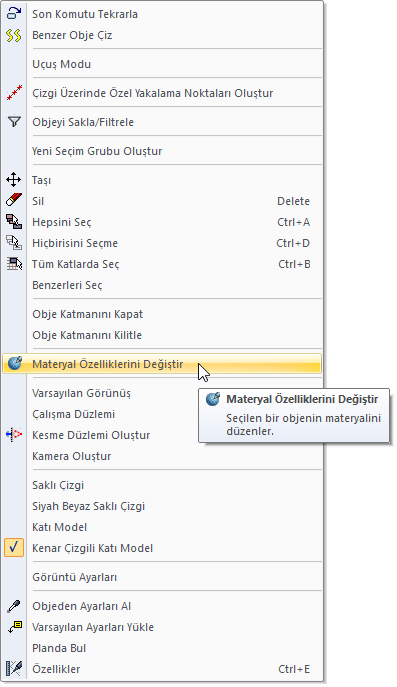Click the Benzer Obje Çiz icon

[14, 35]
